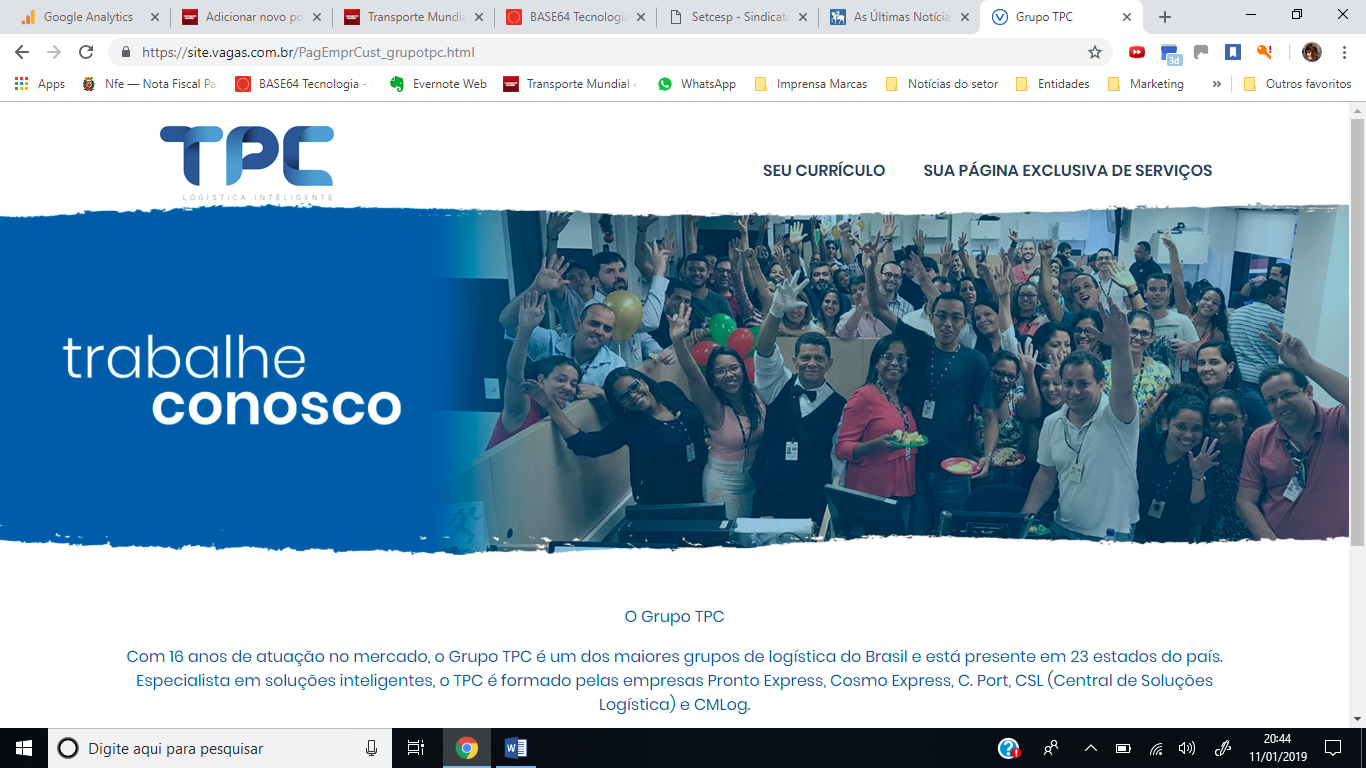The width and height of the screenshot is (1366, 768).
Task: View site security padlock info
Action: tap(126, 52)
